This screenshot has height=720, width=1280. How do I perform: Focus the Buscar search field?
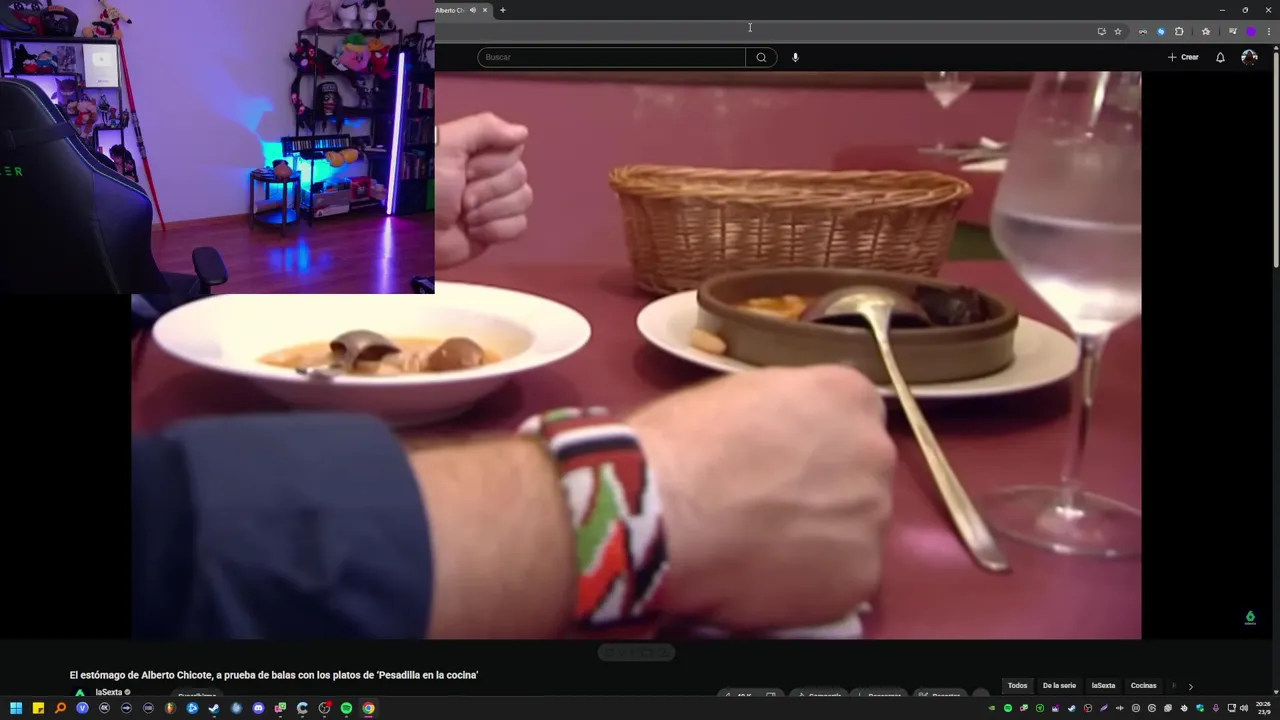(611, 57)
